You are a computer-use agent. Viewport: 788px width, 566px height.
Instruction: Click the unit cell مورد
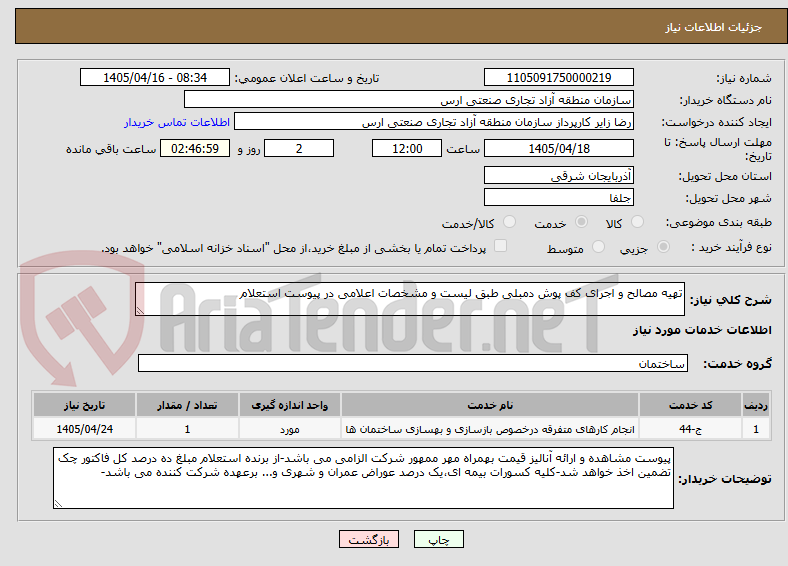tap(289, 429)
